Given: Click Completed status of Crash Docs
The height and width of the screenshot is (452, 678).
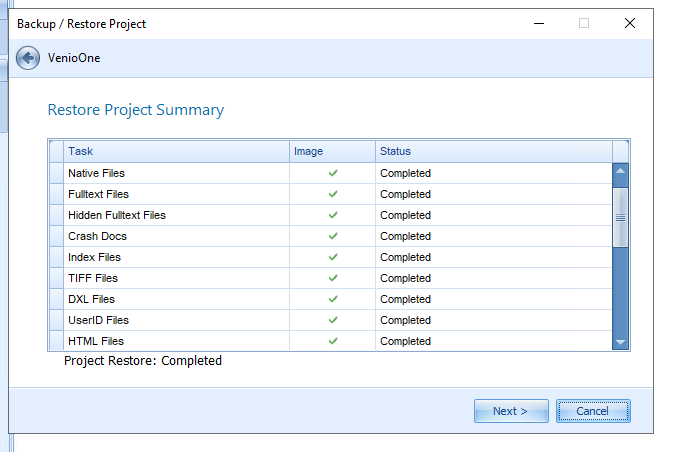Looking at the screenshot, I should coord(406,236).
